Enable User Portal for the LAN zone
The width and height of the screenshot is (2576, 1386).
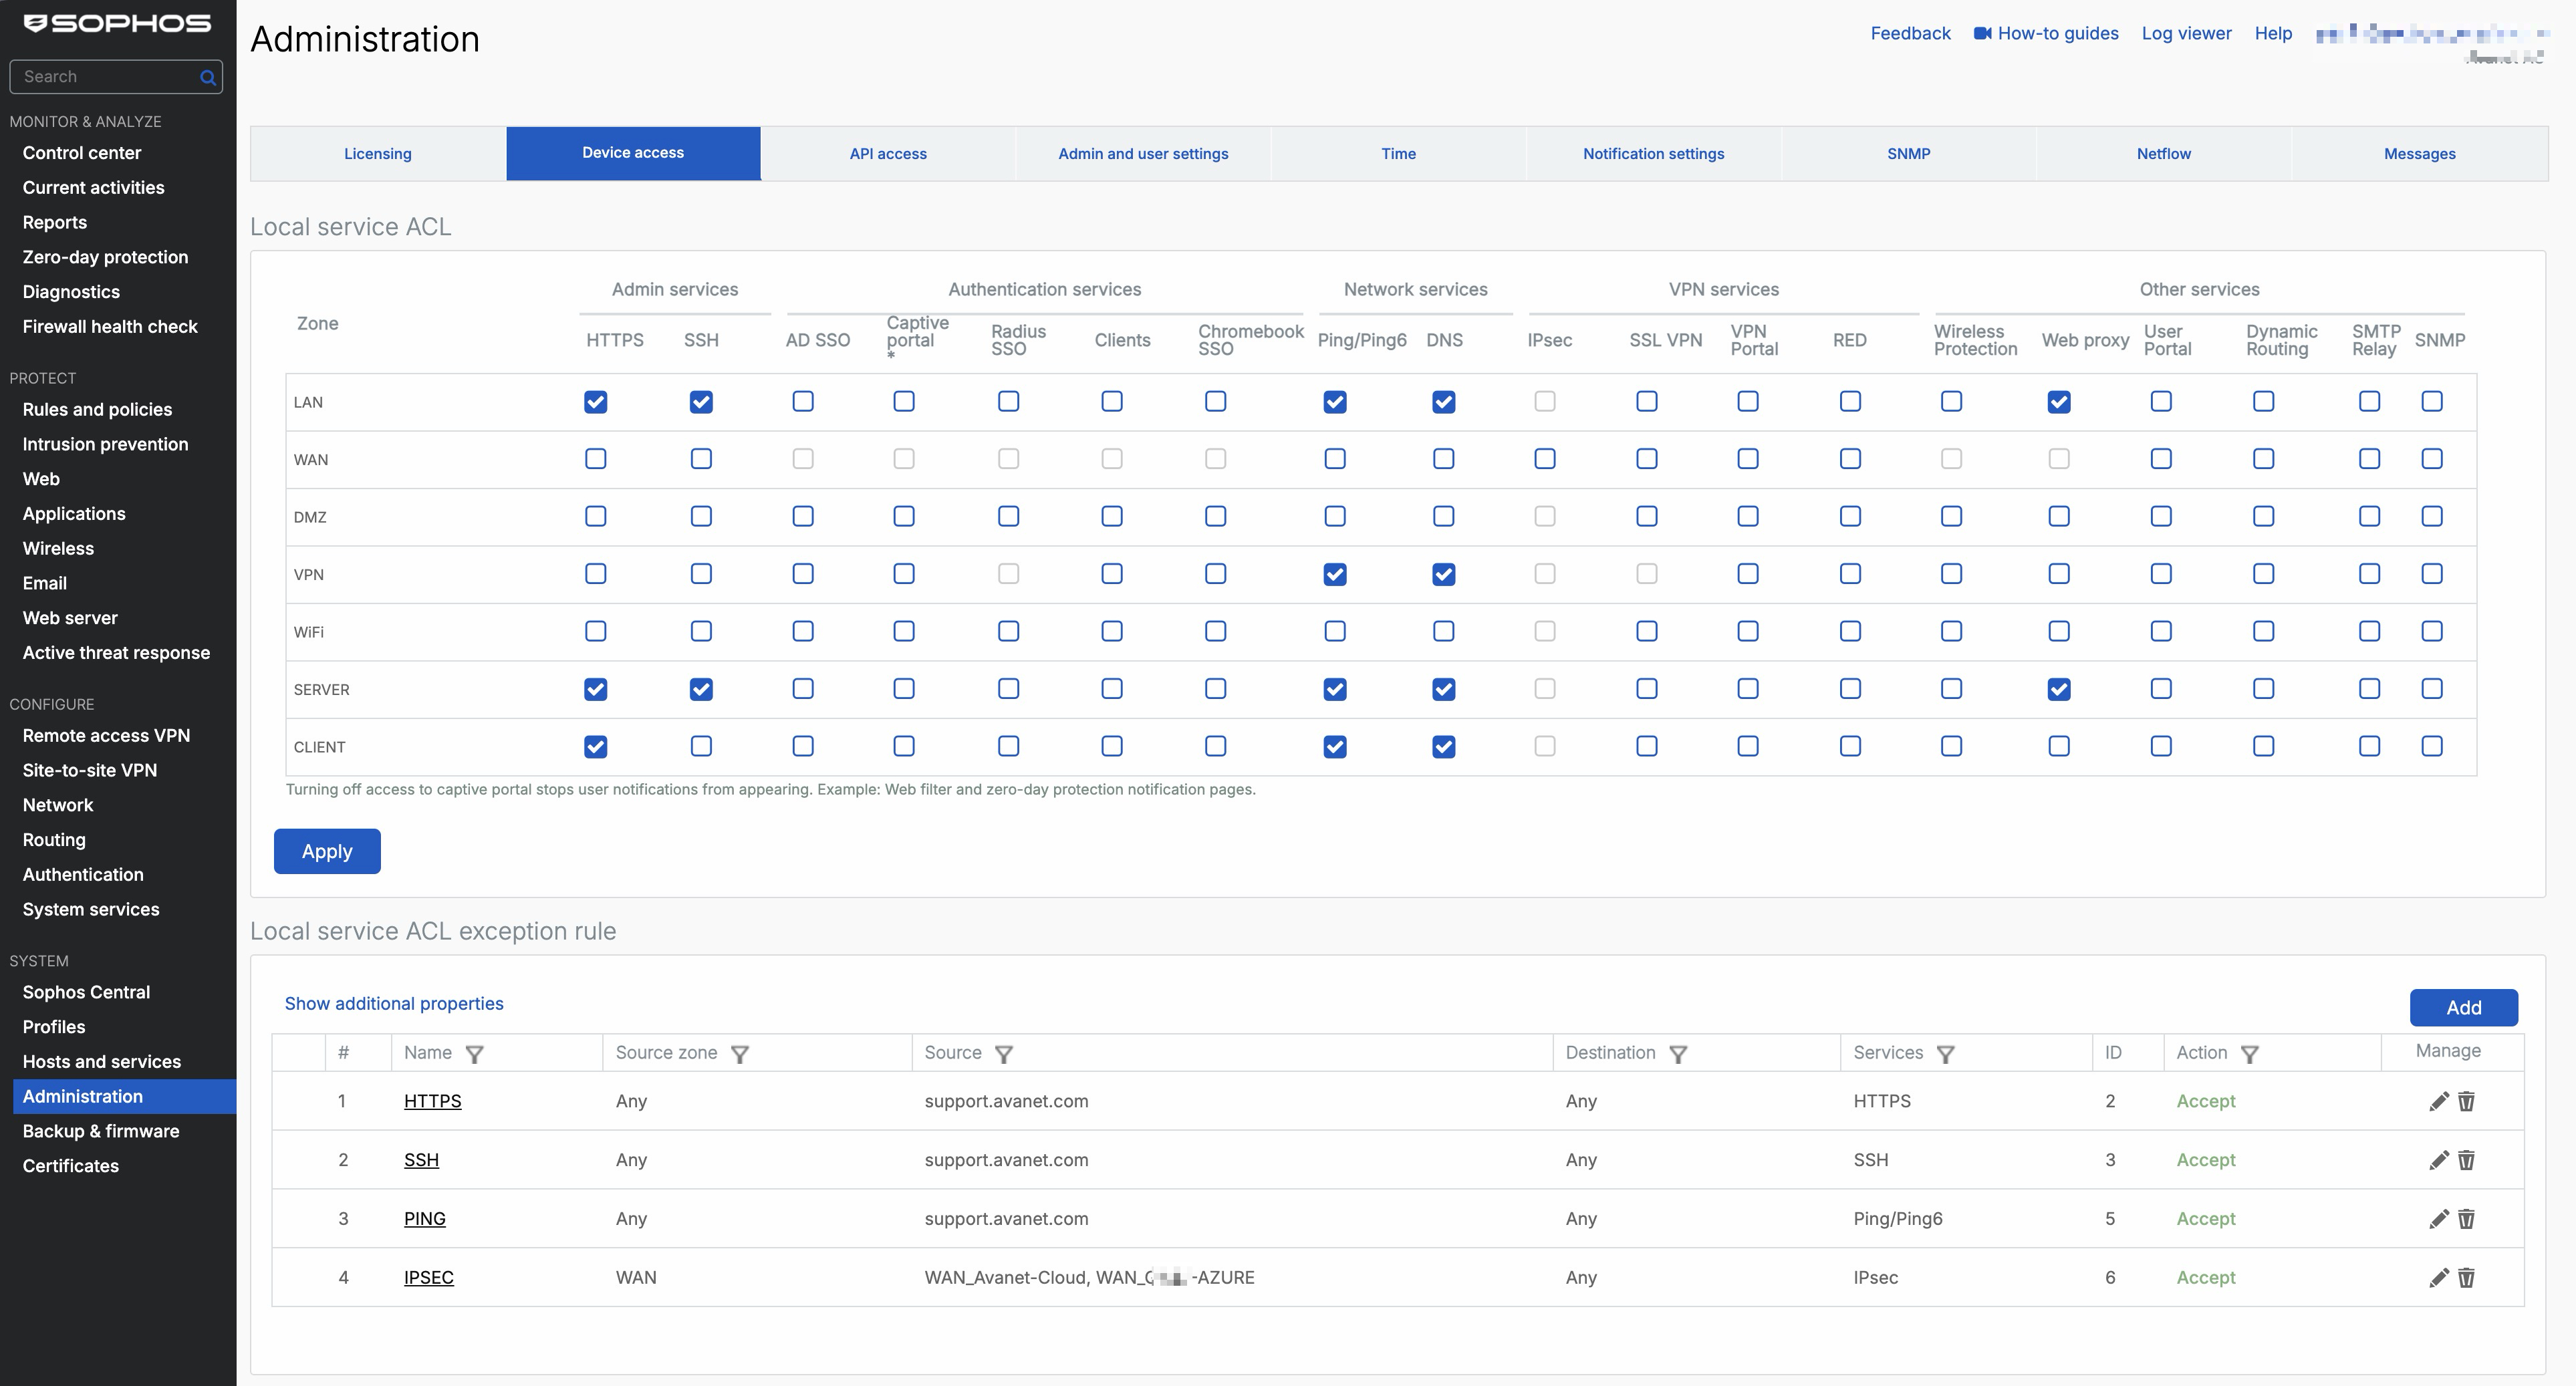(x=2161, y=402)
